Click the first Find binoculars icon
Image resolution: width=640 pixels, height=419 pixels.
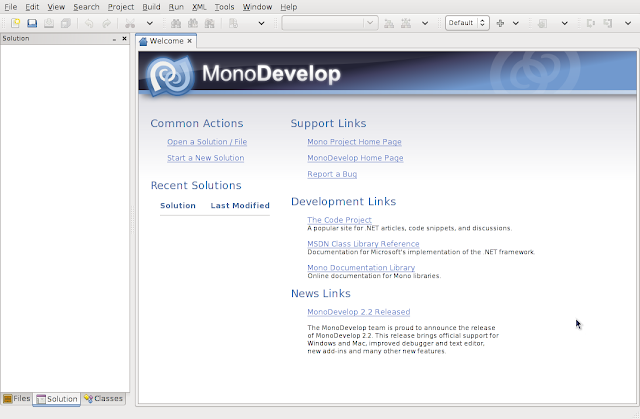176,23
